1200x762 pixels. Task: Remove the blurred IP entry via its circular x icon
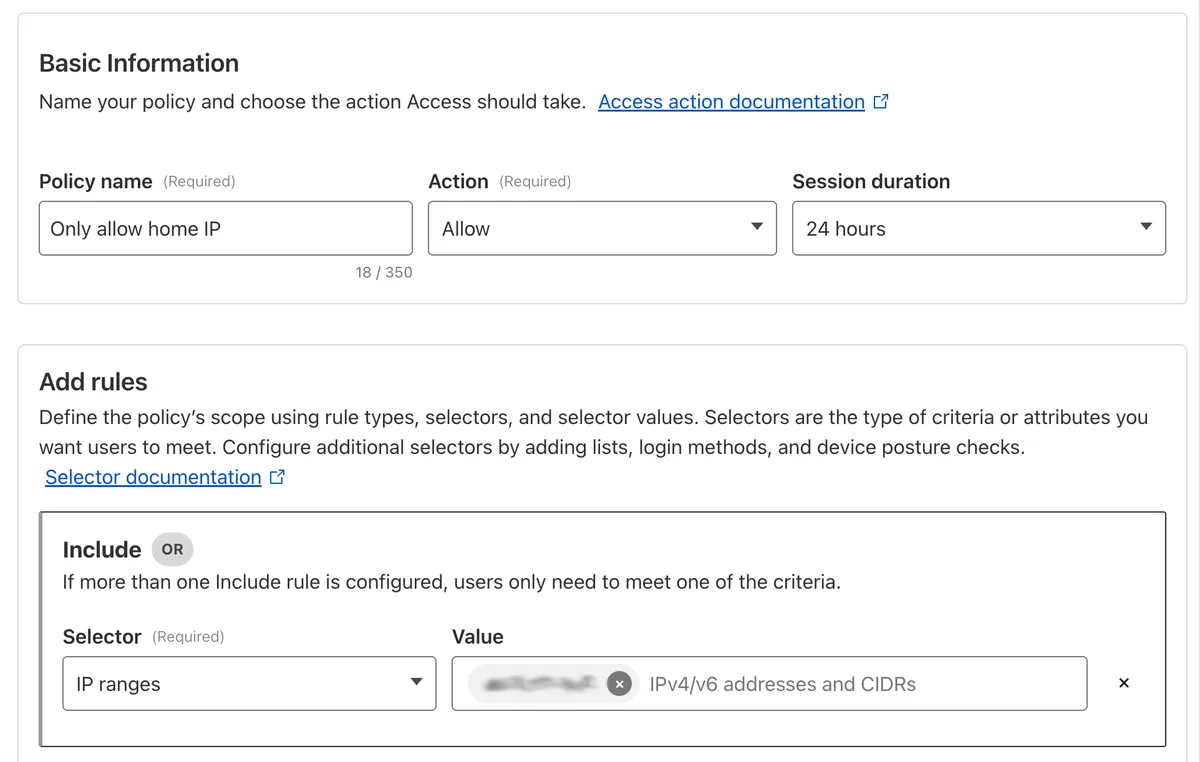619,684
